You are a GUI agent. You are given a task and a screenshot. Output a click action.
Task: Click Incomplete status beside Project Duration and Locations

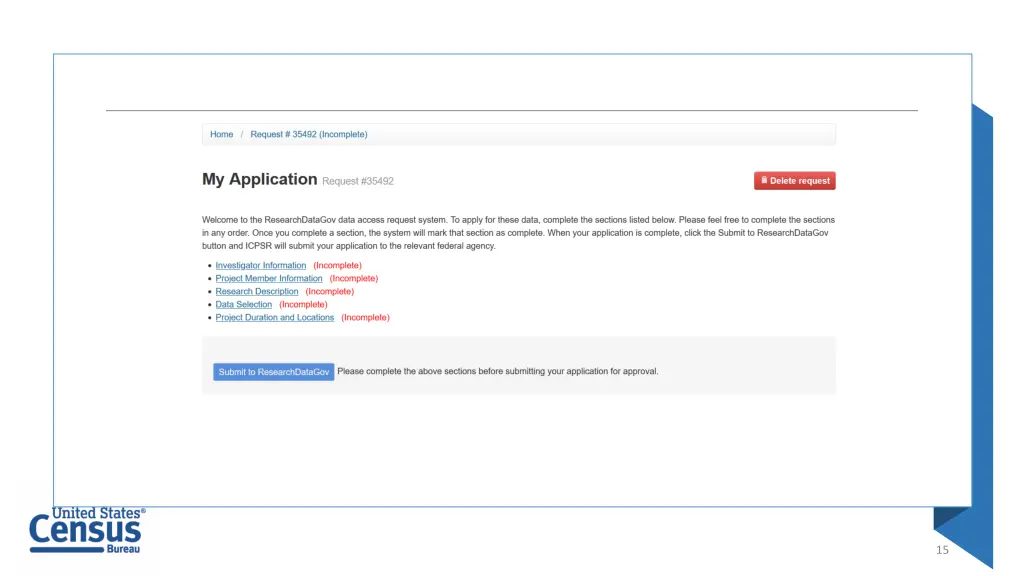pos(366,318)
